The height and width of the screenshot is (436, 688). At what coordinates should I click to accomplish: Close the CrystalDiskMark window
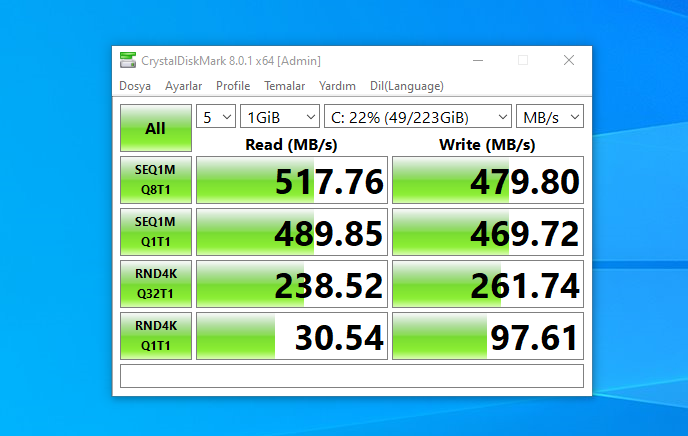pyautogui.click(x=569, y=60)
